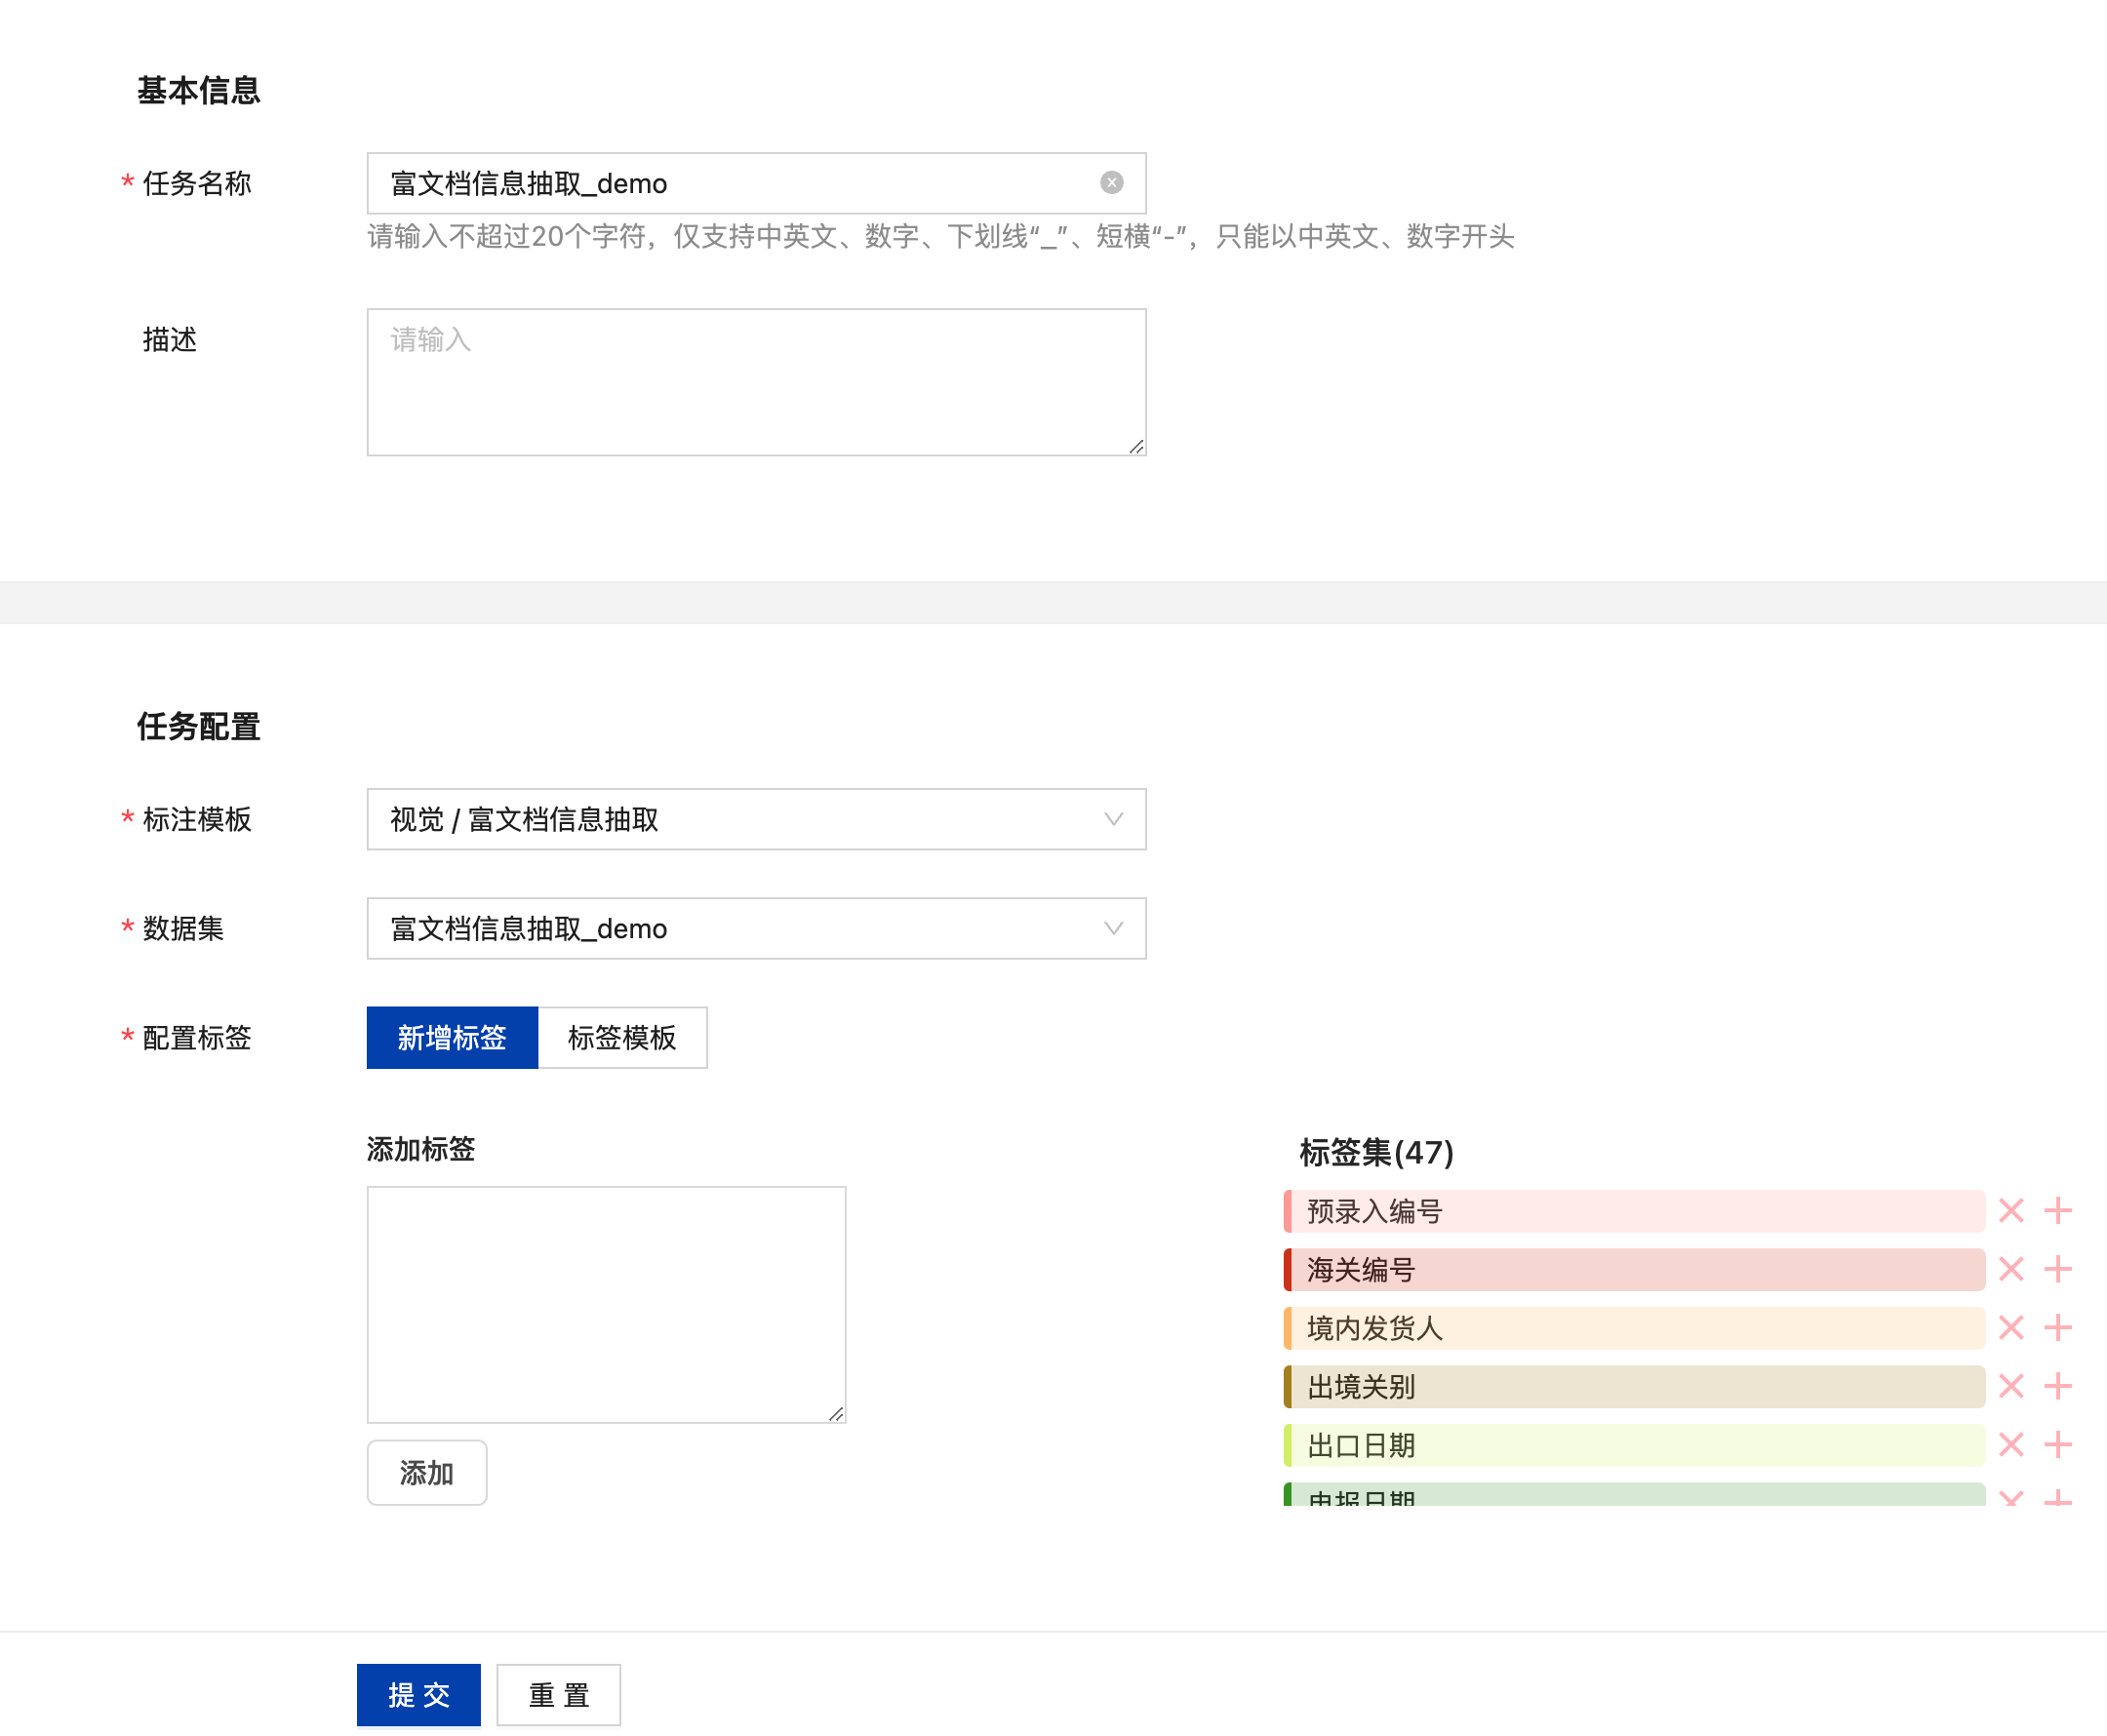Clear the task name field with the x icon
Image resolution: width=2107 pixels, height=1736 pixels.
coord(1111,183)
